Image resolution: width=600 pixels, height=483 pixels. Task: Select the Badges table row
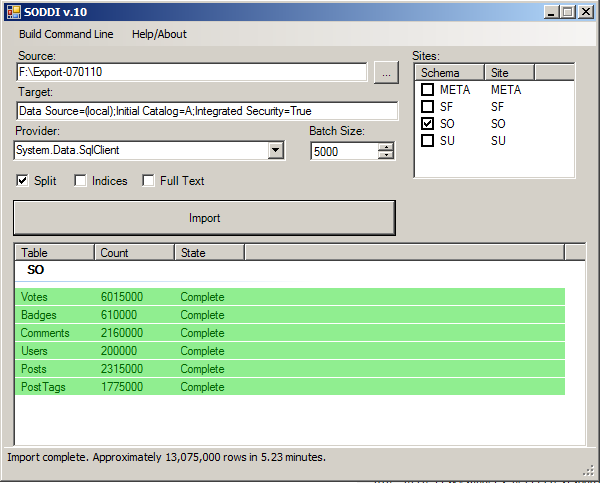coord(290,315)
